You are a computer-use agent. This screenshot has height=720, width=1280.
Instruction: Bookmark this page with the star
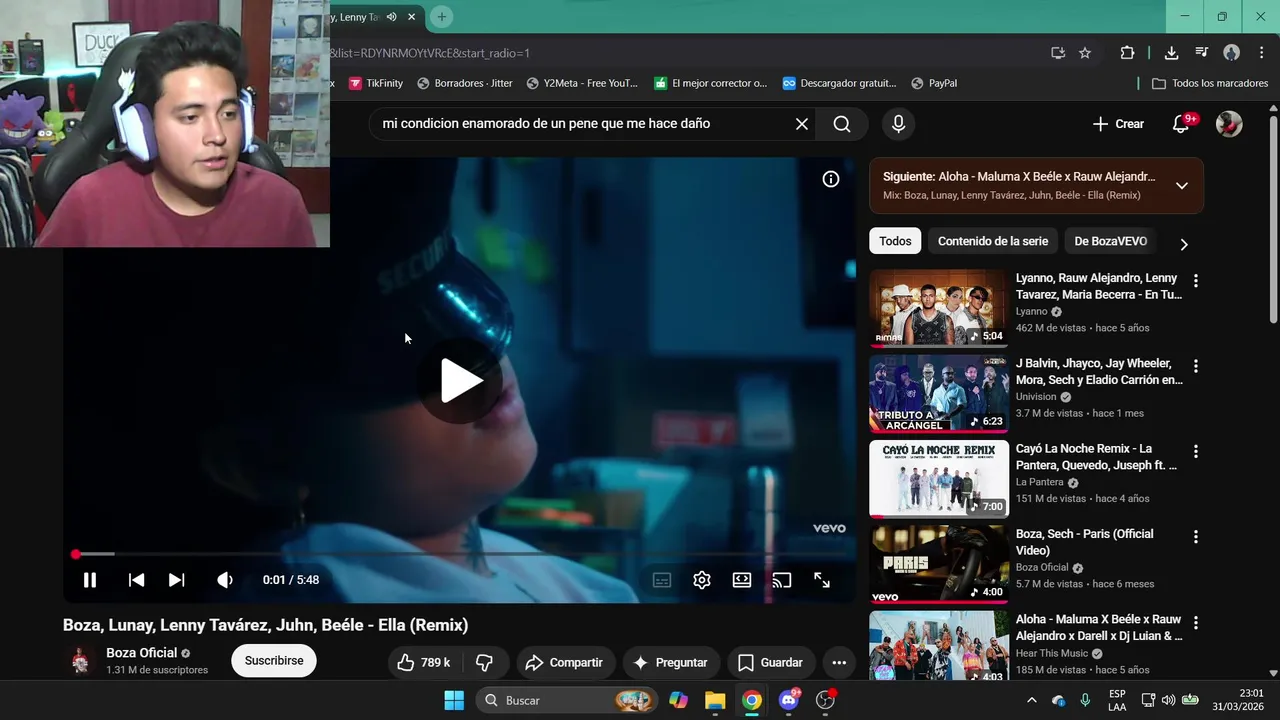[x=1085, y=53]
